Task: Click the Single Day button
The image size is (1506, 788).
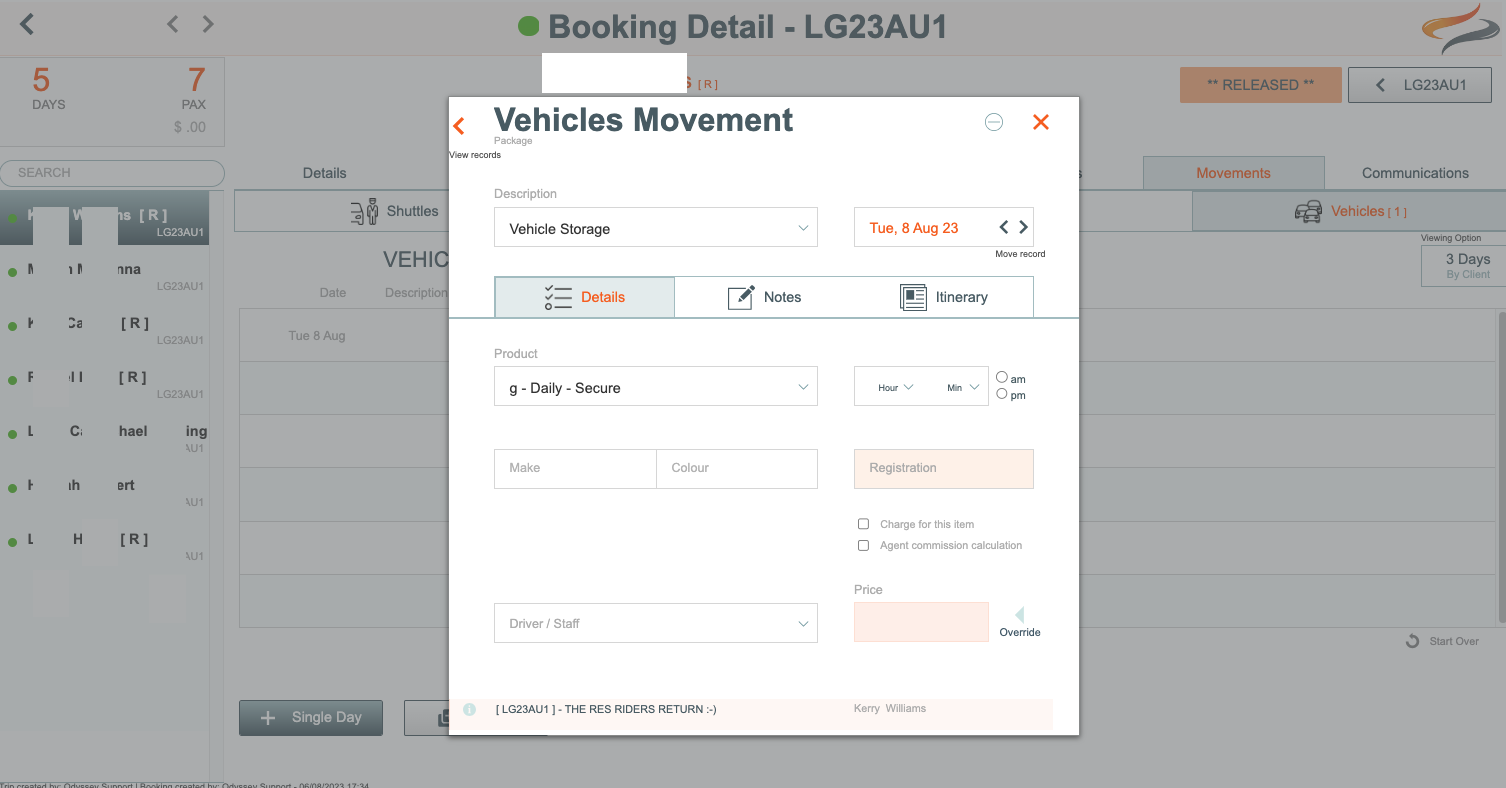Action: click(x=311, y=718)
